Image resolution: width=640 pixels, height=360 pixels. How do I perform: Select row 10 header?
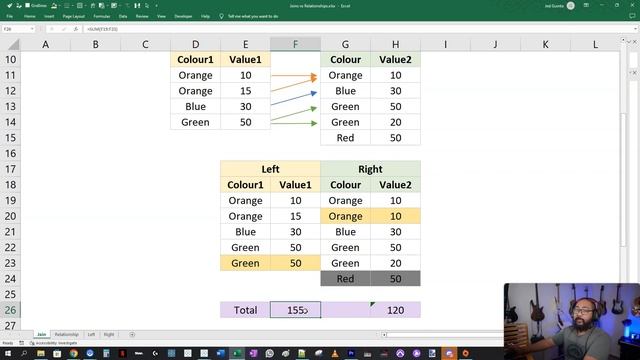pos(10,60)
